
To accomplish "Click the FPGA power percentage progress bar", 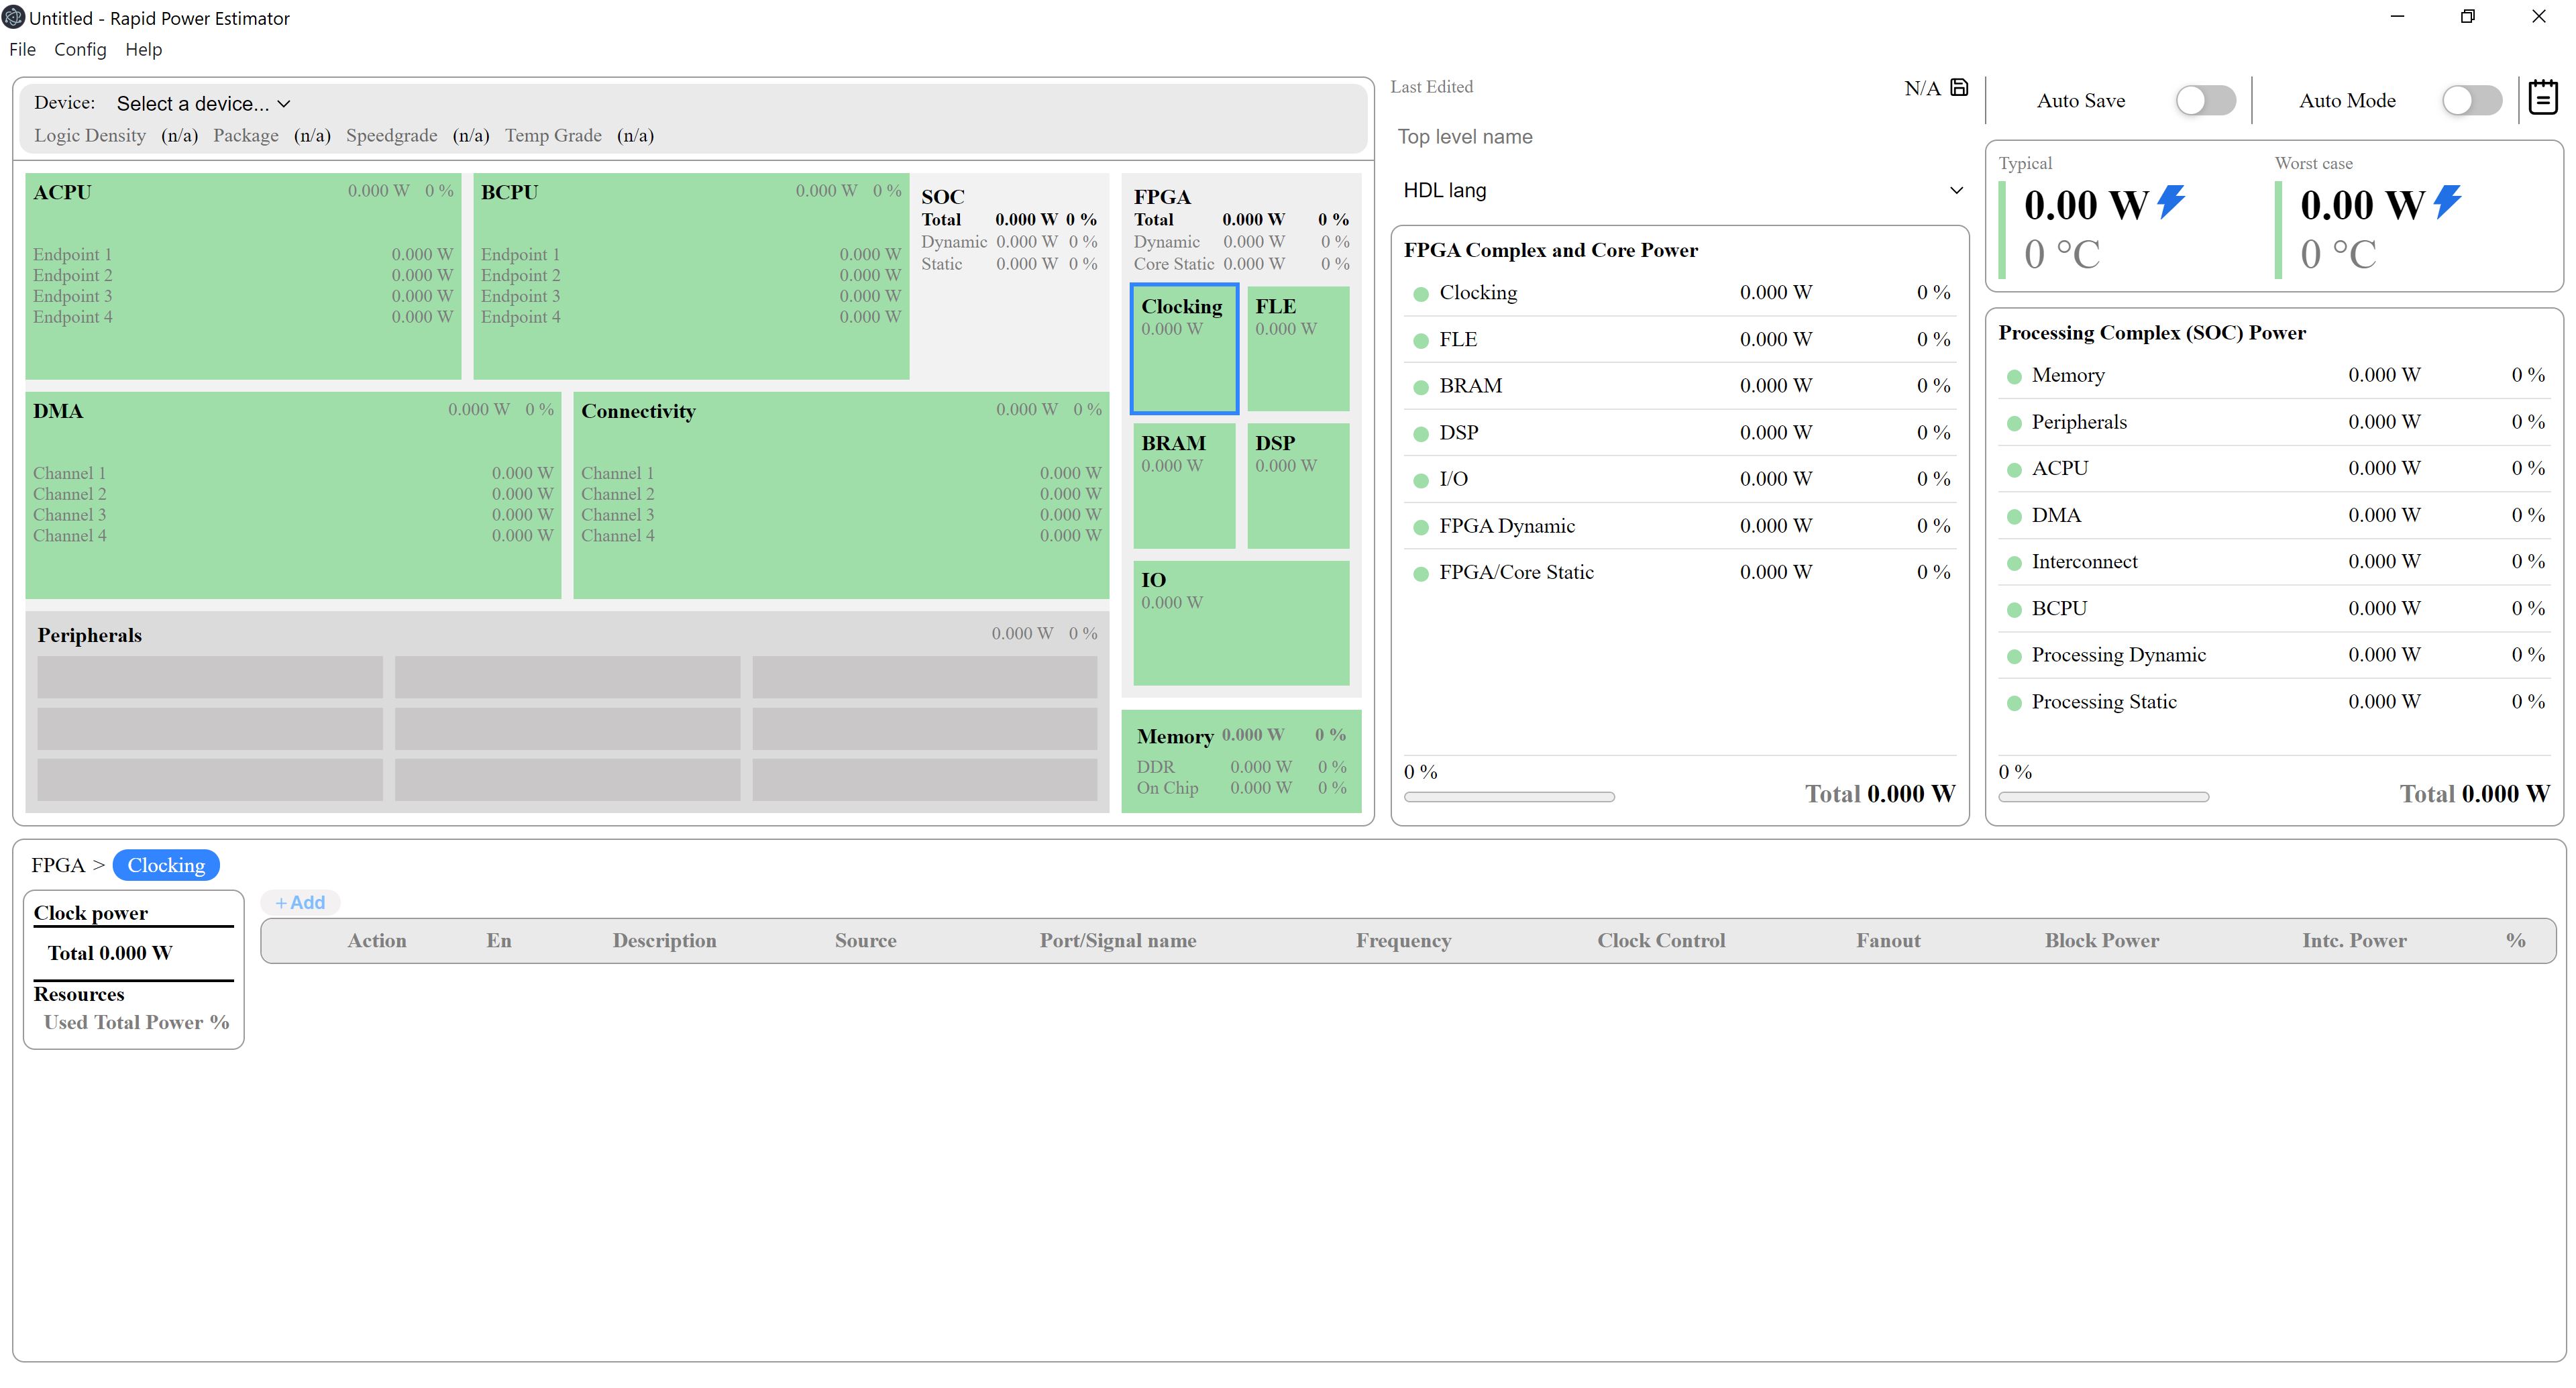I will pos(1509,797).
